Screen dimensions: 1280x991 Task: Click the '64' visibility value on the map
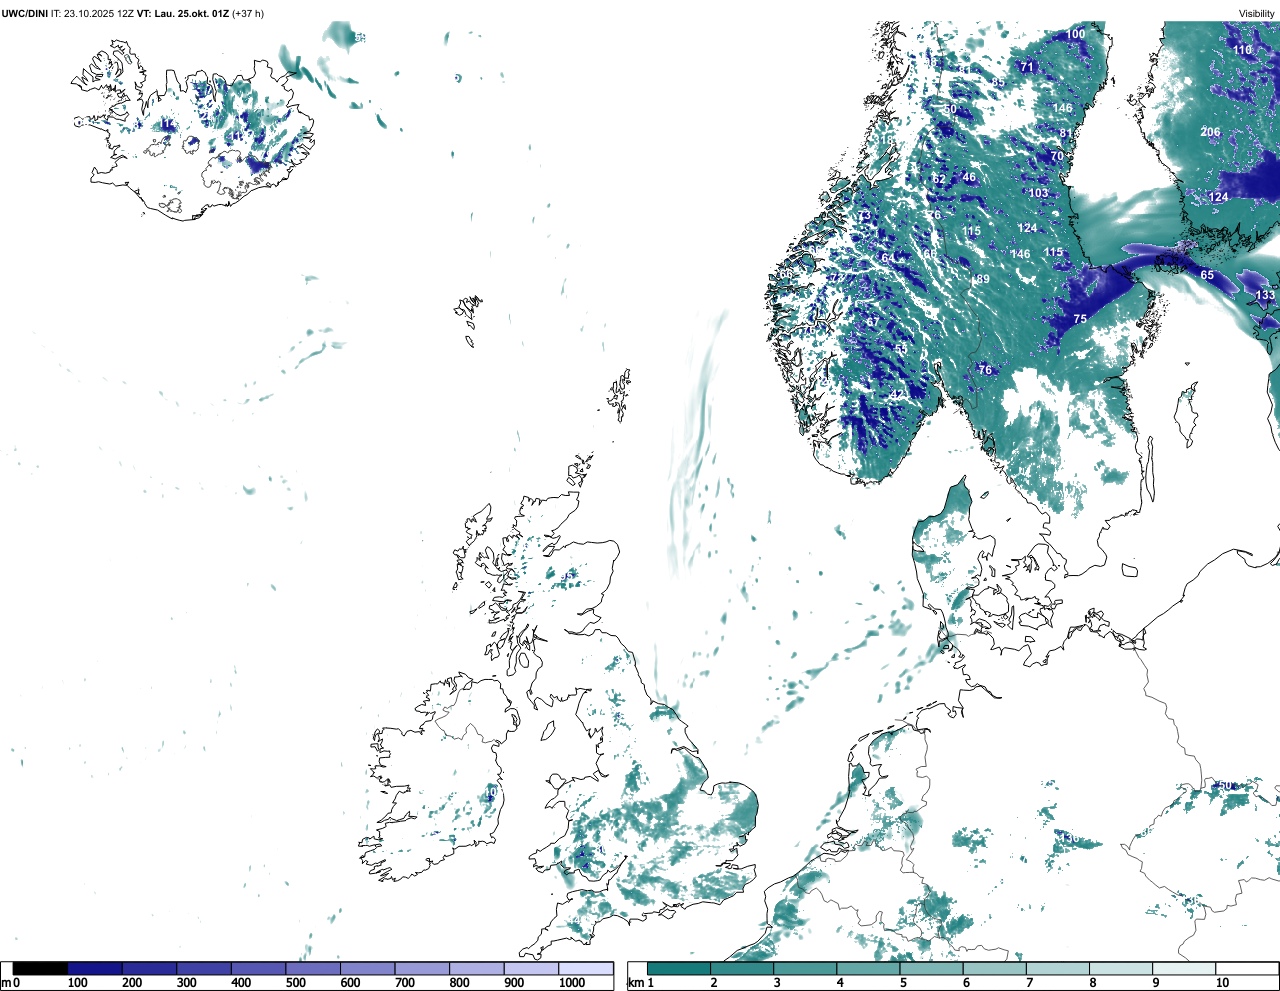tap(888, 258)
